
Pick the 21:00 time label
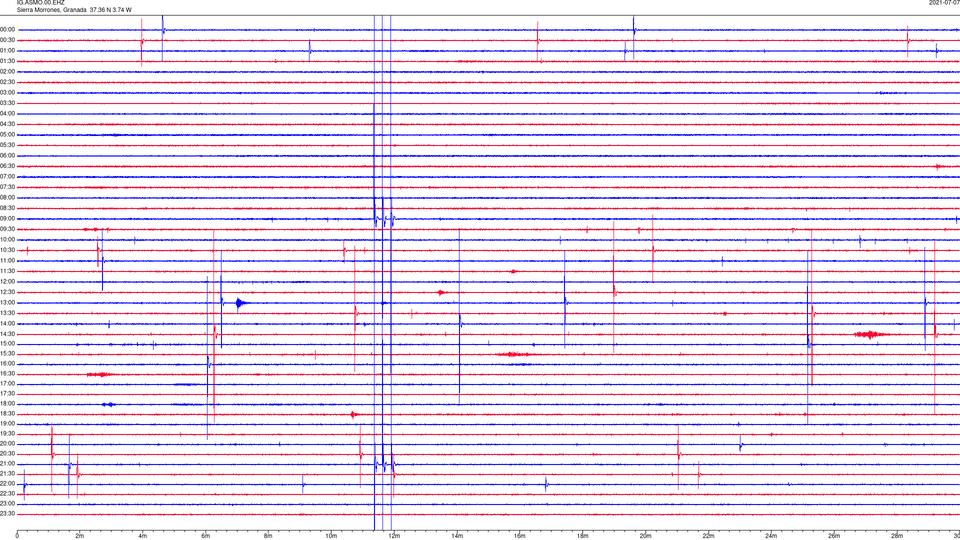coord(8,464)
